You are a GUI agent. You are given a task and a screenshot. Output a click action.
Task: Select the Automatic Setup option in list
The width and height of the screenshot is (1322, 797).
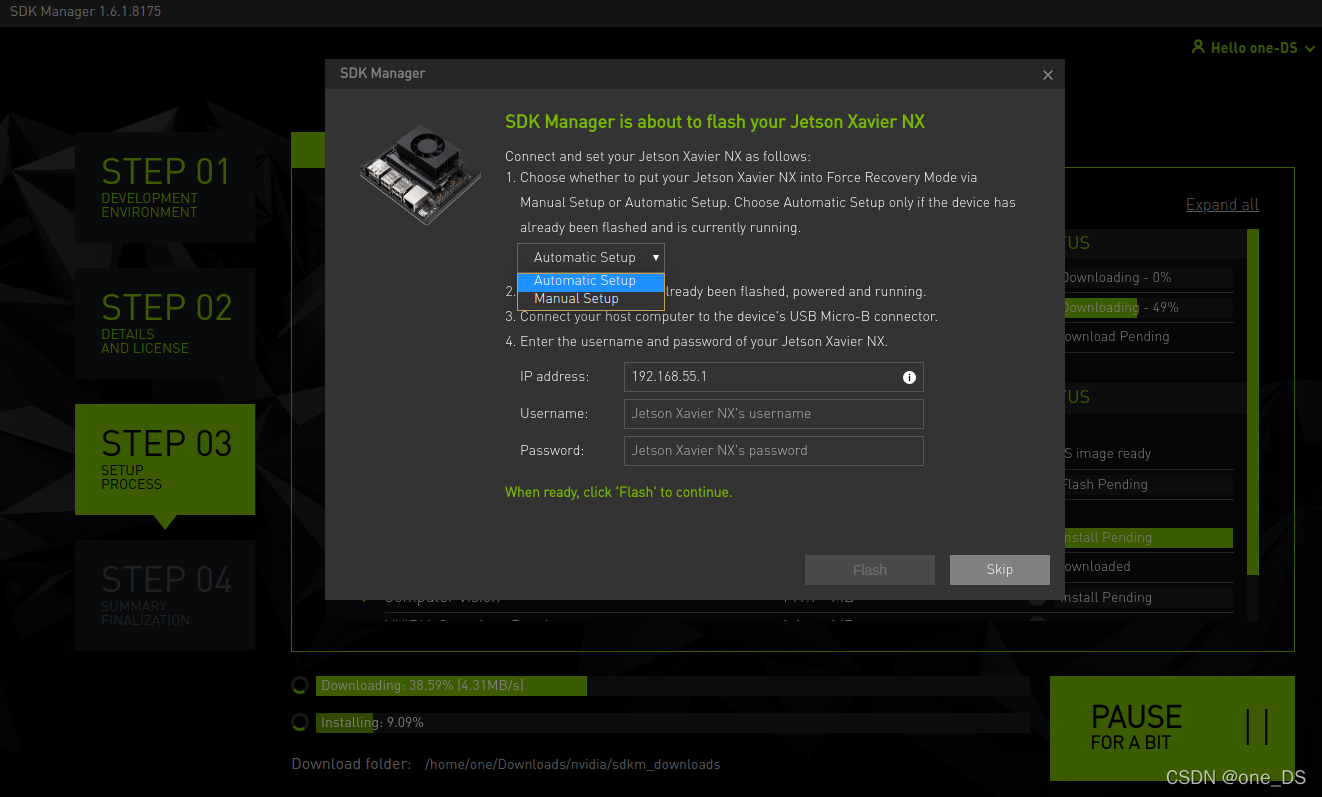pyautogui.click(x=591, y=281)
